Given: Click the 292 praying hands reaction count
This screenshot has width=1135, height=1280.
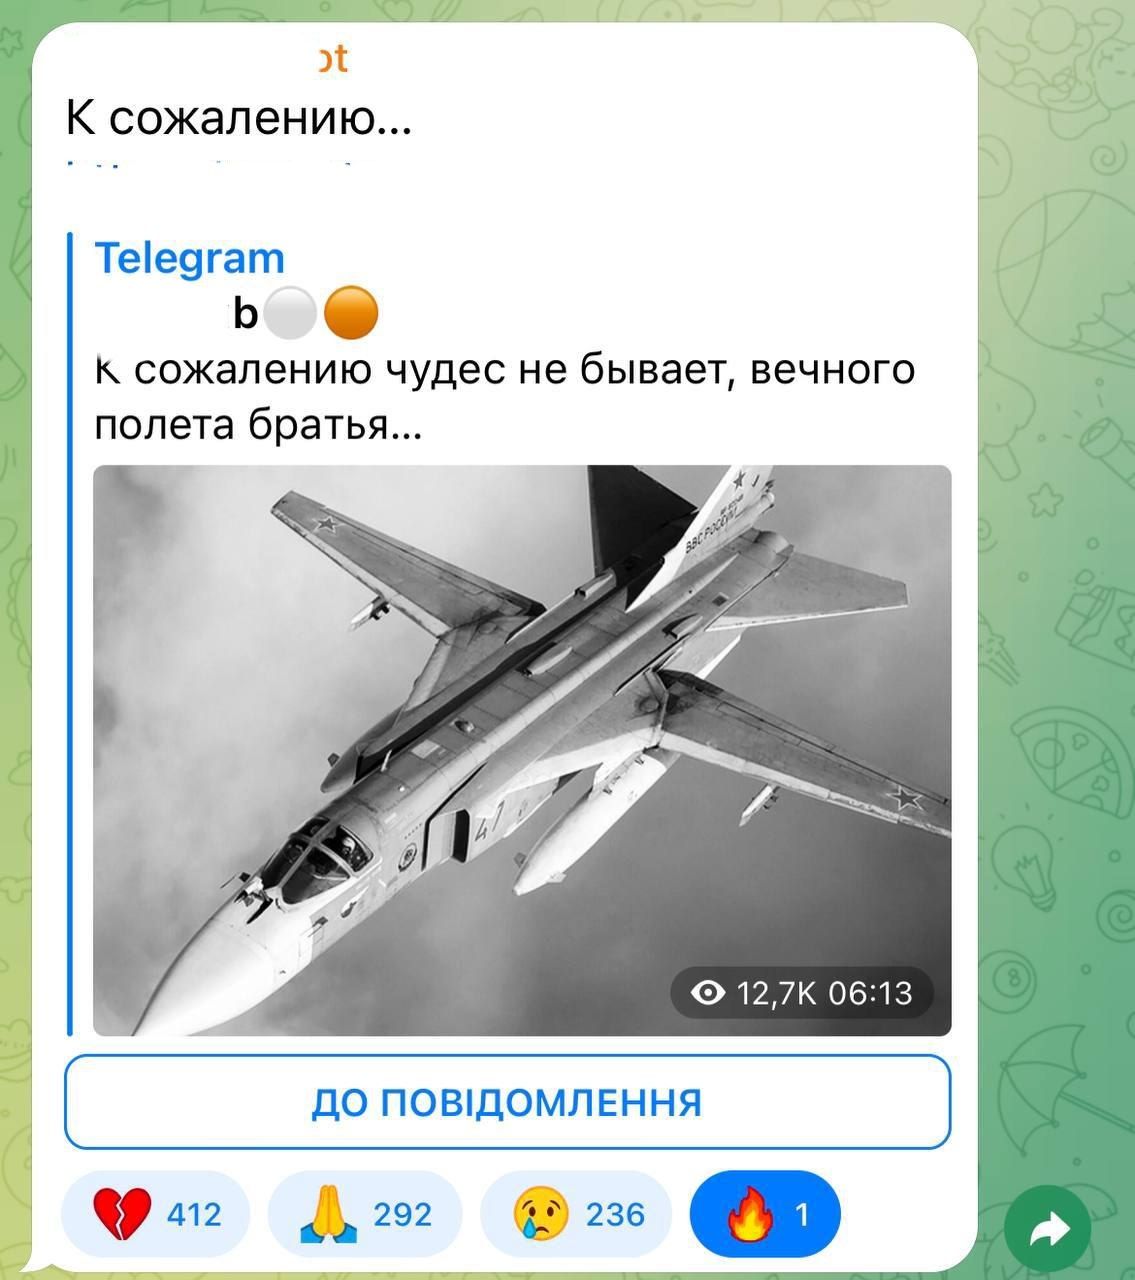Looking at the screenshot, I should 403,1214.
